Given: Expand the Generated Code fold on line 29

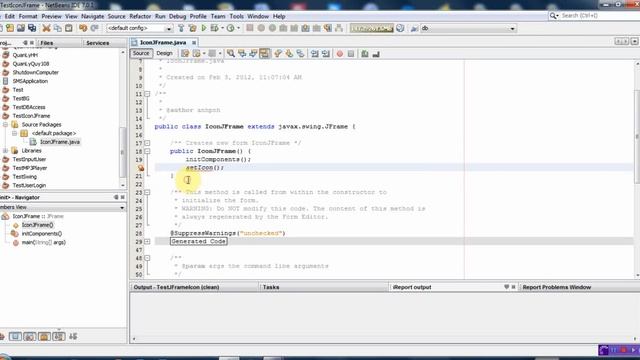Looking at the screenshot, I should tap(147, 242).
